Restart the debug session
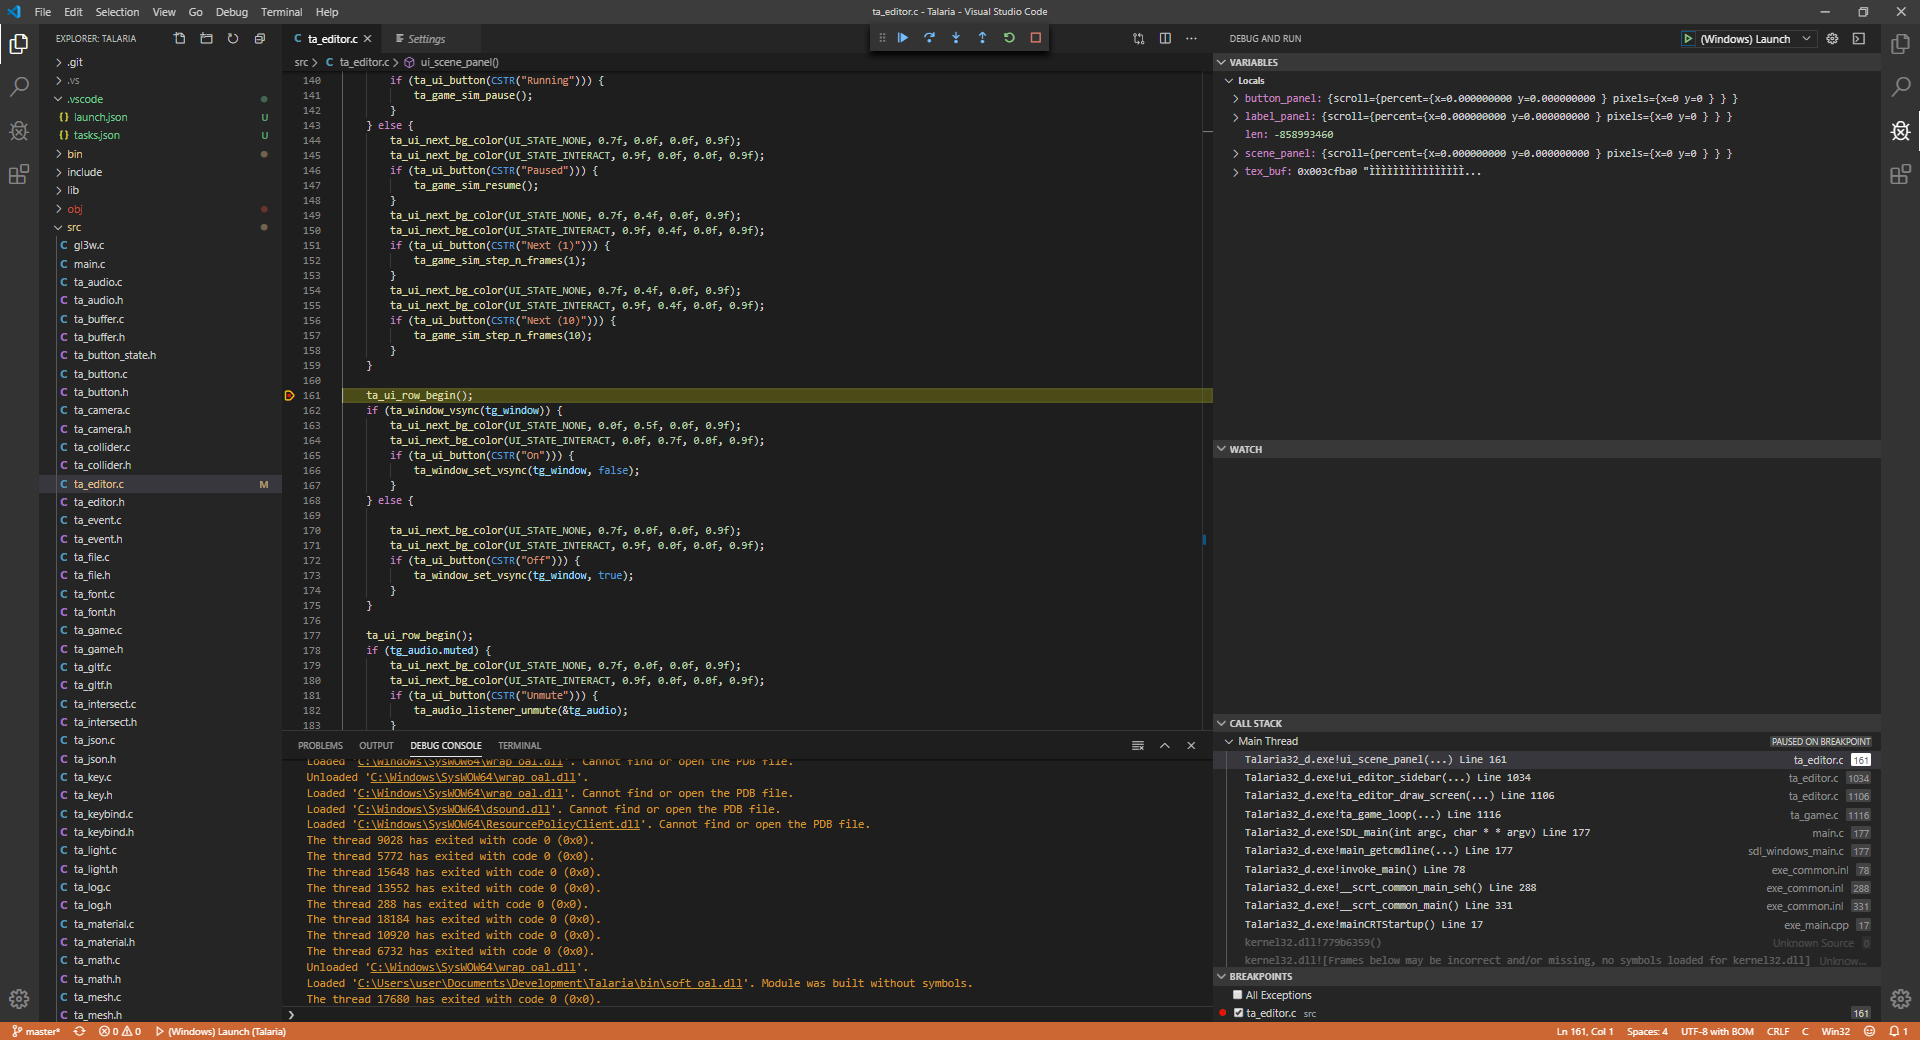Image resolution: width=1920 pixels, height=1040 pixels. [x=1009, y=37]
